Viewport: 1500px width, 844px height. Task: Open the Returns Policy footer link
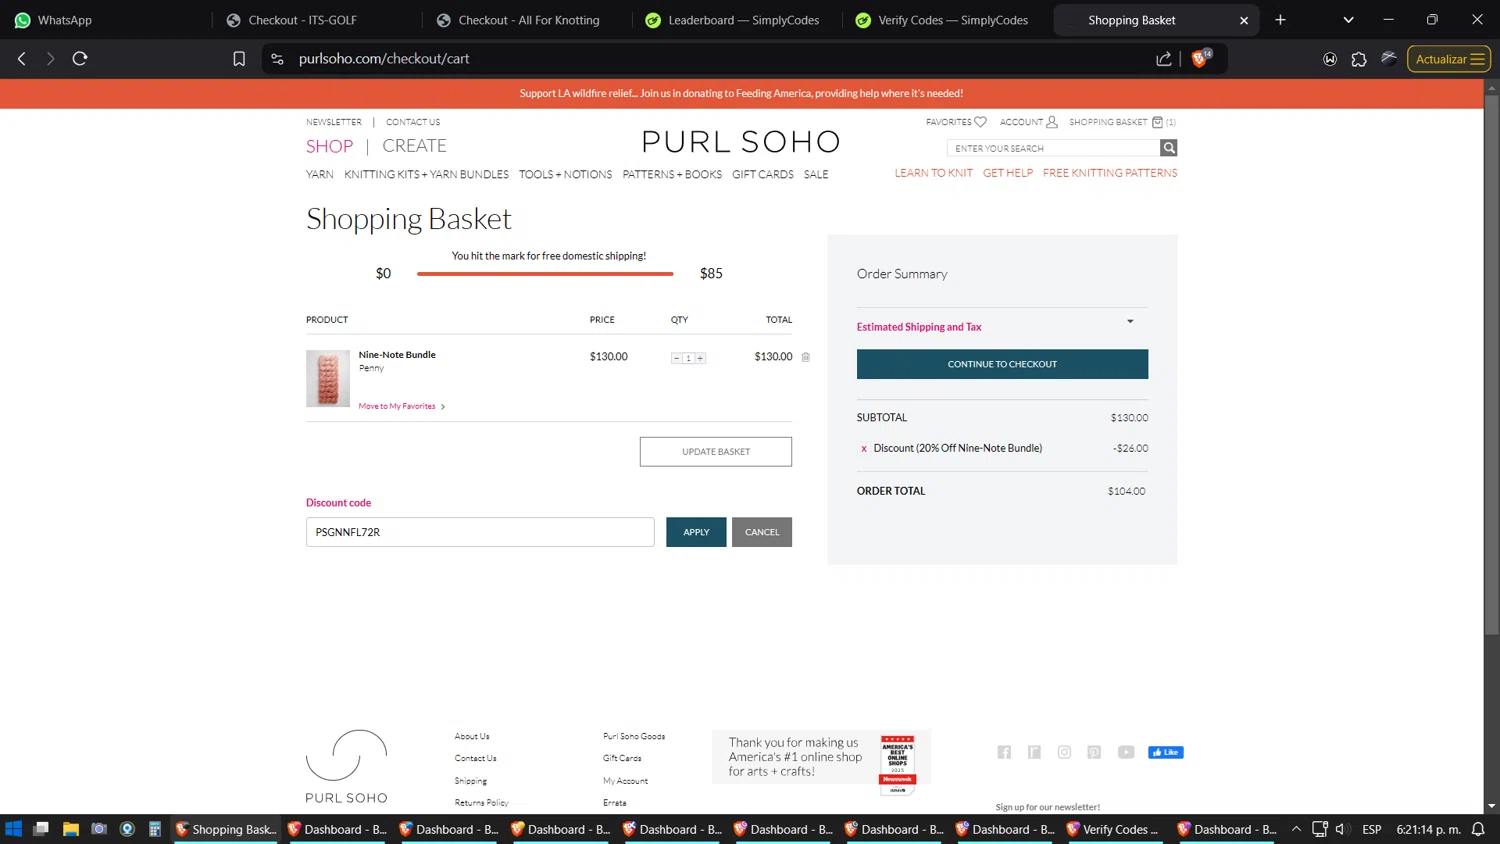482,803
